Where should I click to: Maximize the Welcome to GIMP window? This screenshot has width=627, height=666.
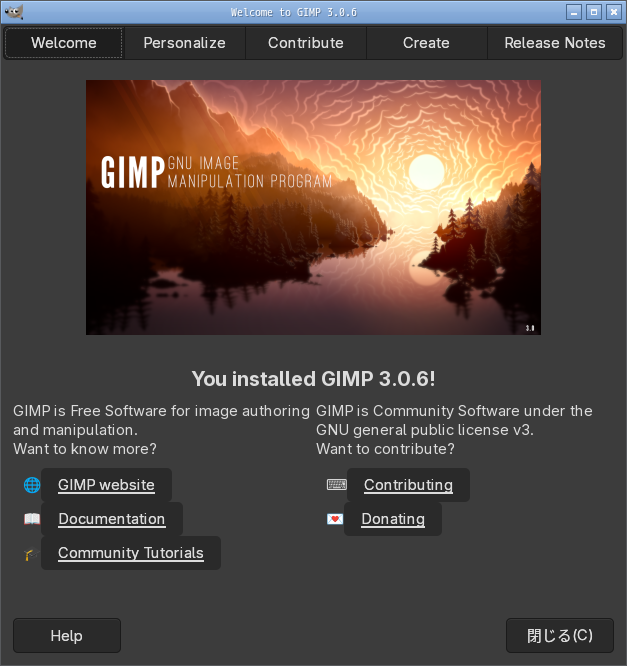594,12
